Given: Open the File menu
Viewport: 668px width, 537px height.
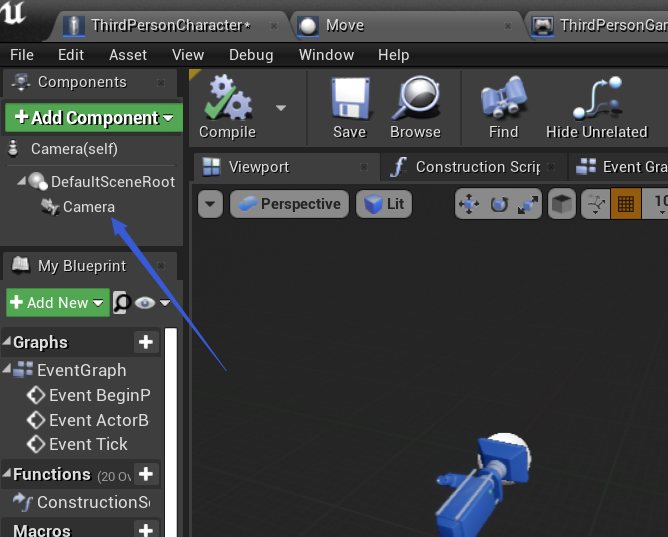Looking at the screenshot, I should click(x=22, y=55).
